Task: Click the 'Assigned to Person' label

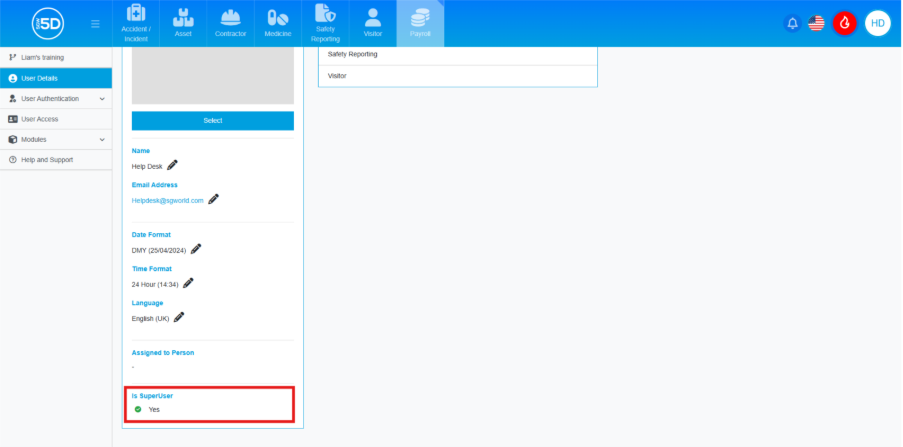Action: 163,353
